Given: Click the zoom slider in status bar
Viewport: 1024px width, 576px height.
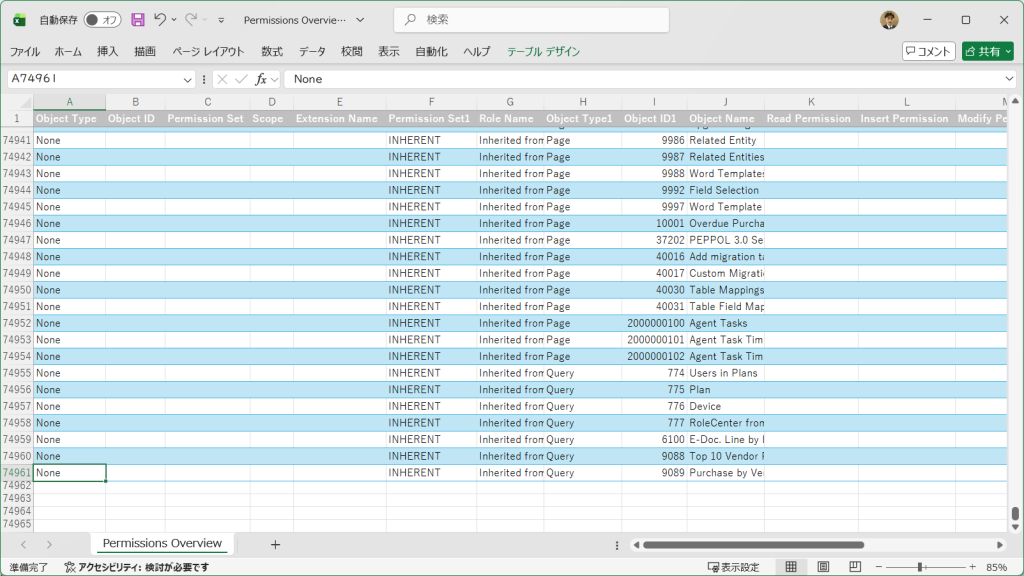Looking at the screenshot, I should pos(920,567).
